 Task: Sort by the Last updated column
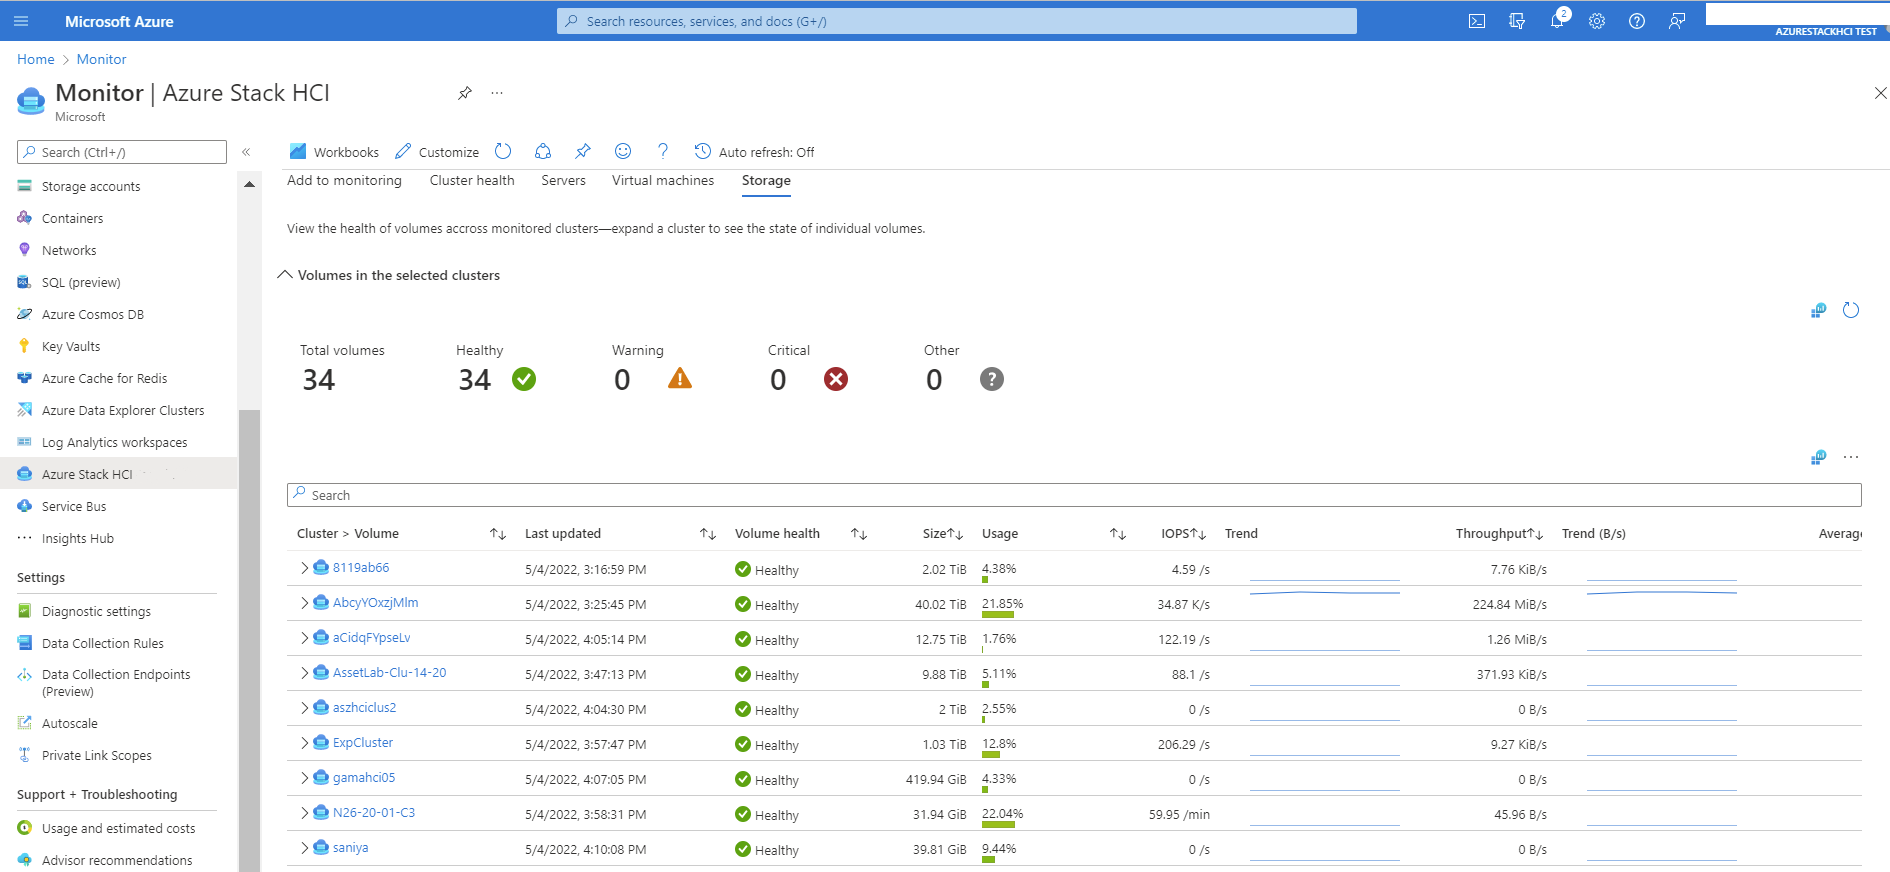tap(708, 534)
